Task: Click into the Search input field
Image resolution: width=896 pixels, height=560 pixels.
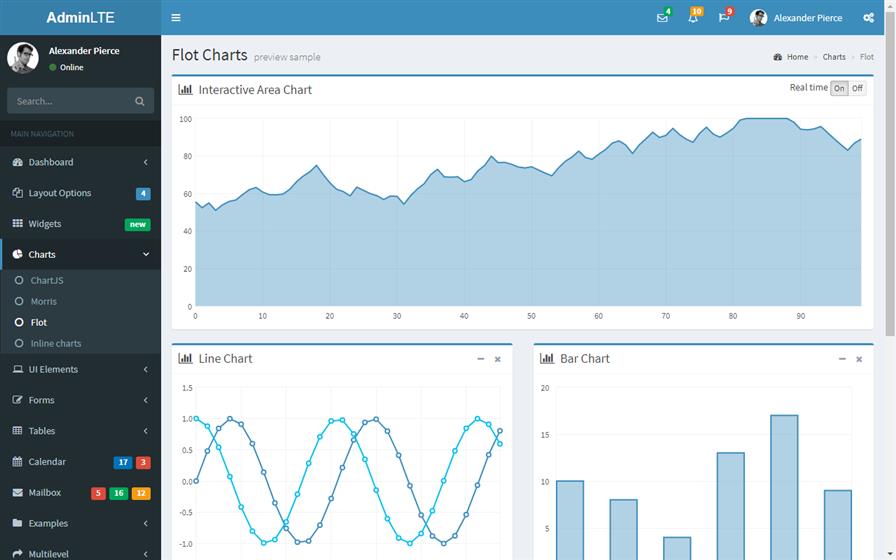Action: (x=70, y=101)
